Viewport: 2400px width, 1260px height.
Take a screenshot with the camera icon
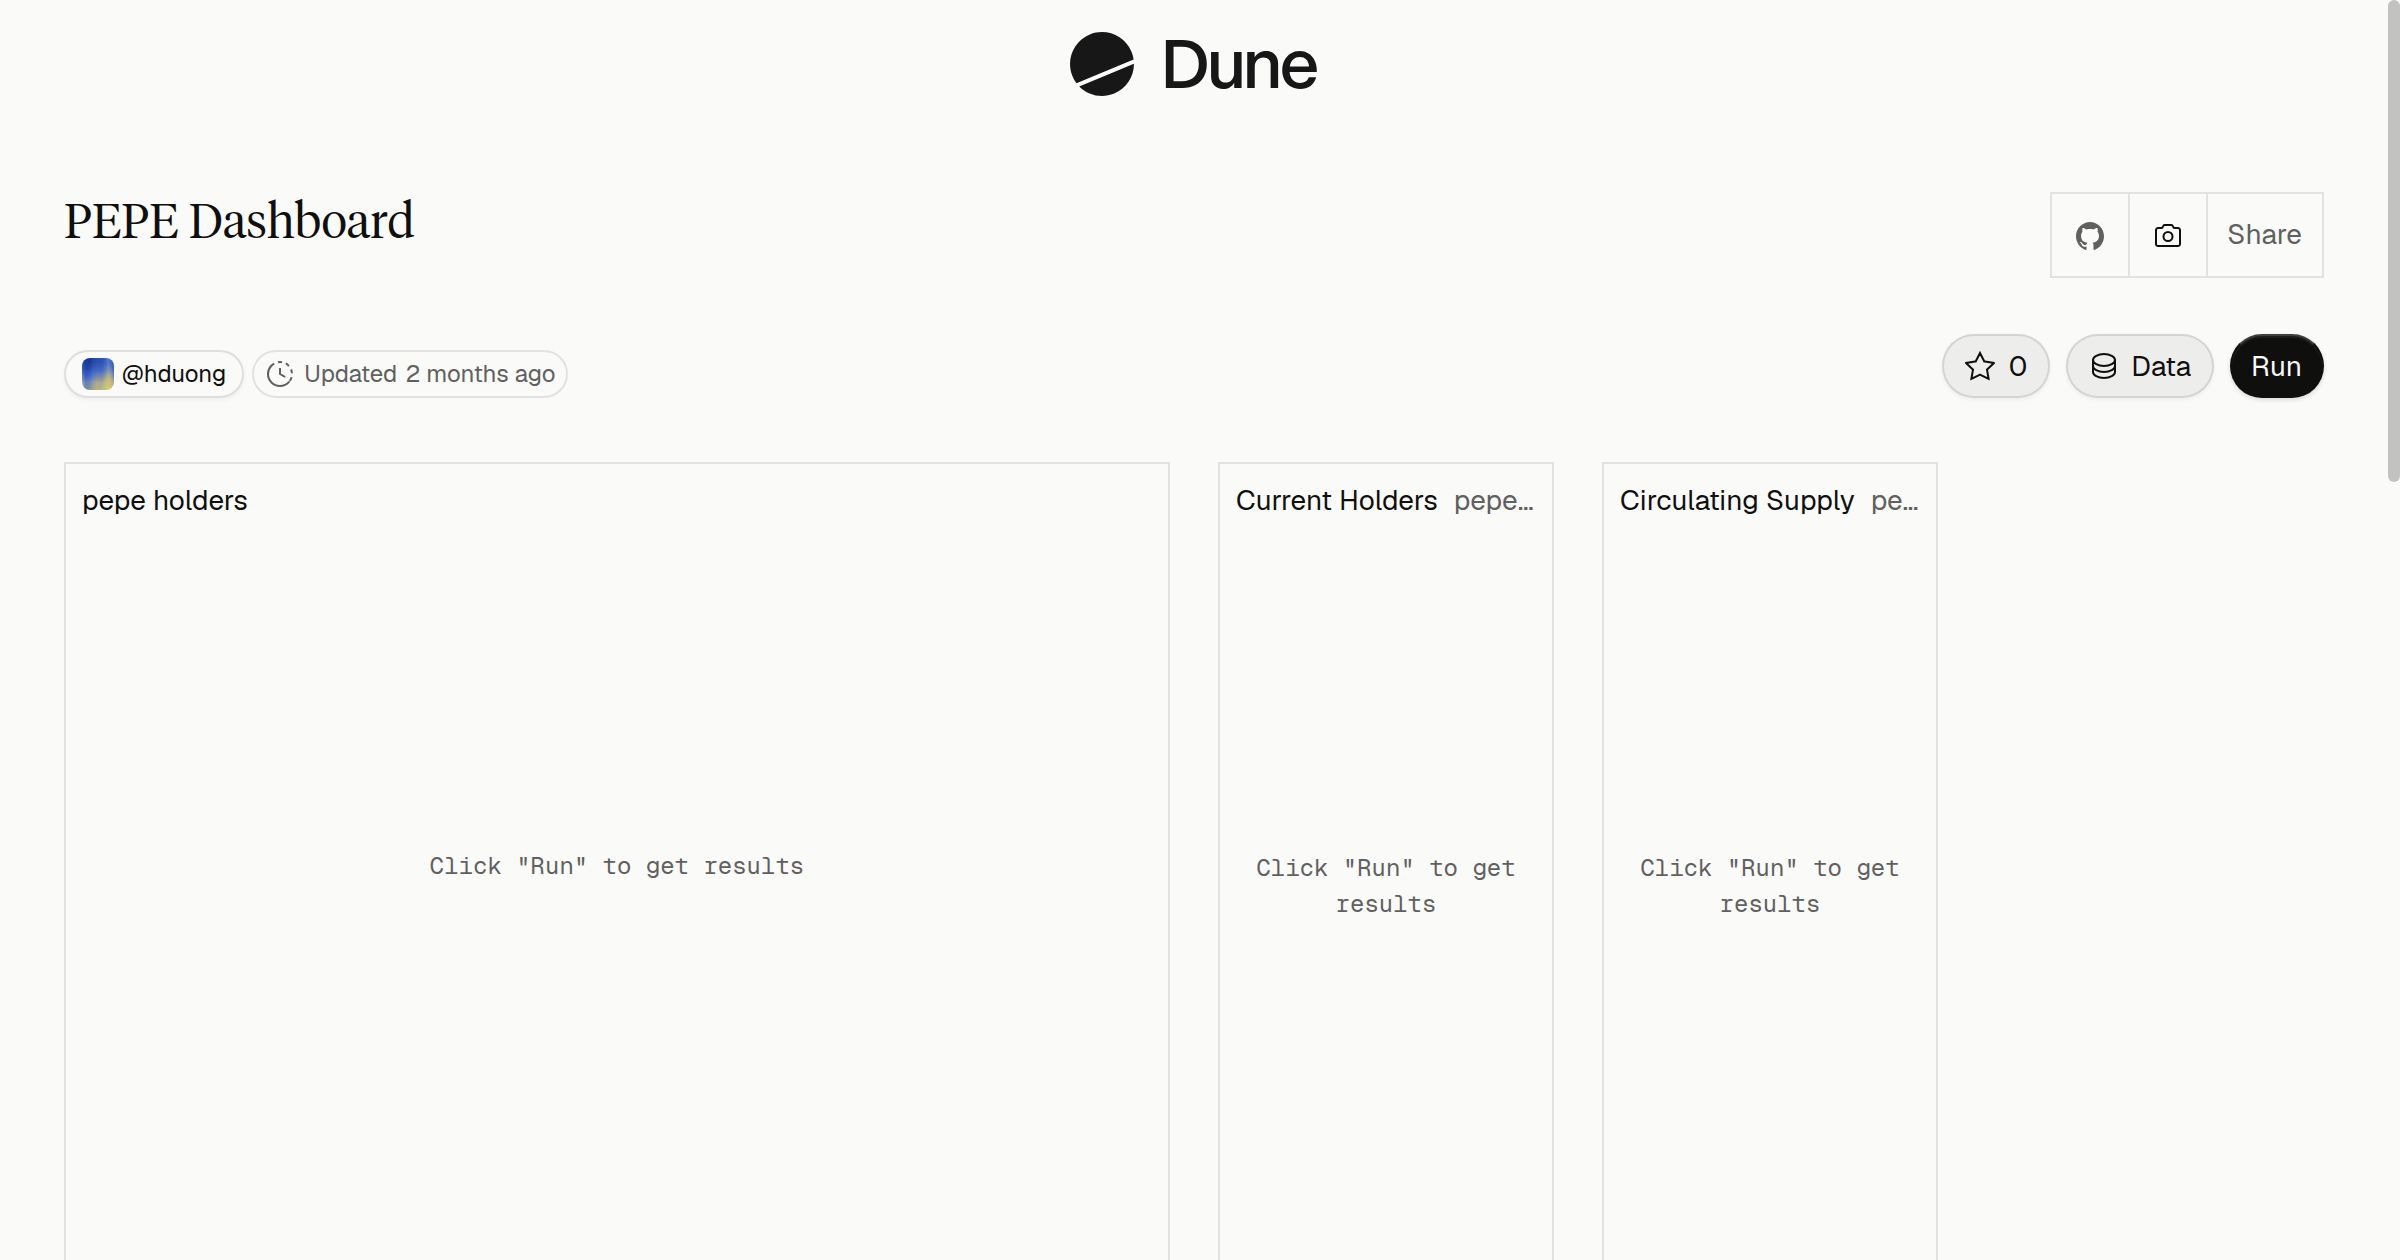click(x=2168, y=235)
